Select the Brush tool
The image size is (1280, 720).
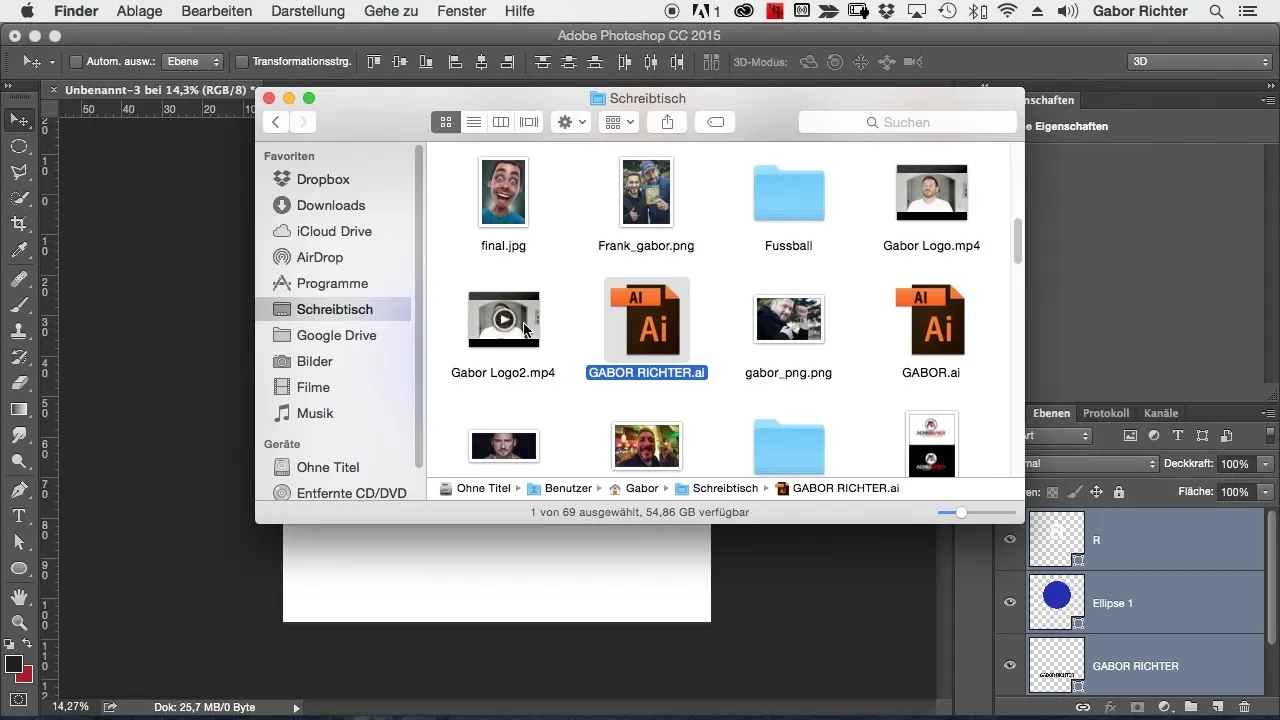click(x=19, y=304)
